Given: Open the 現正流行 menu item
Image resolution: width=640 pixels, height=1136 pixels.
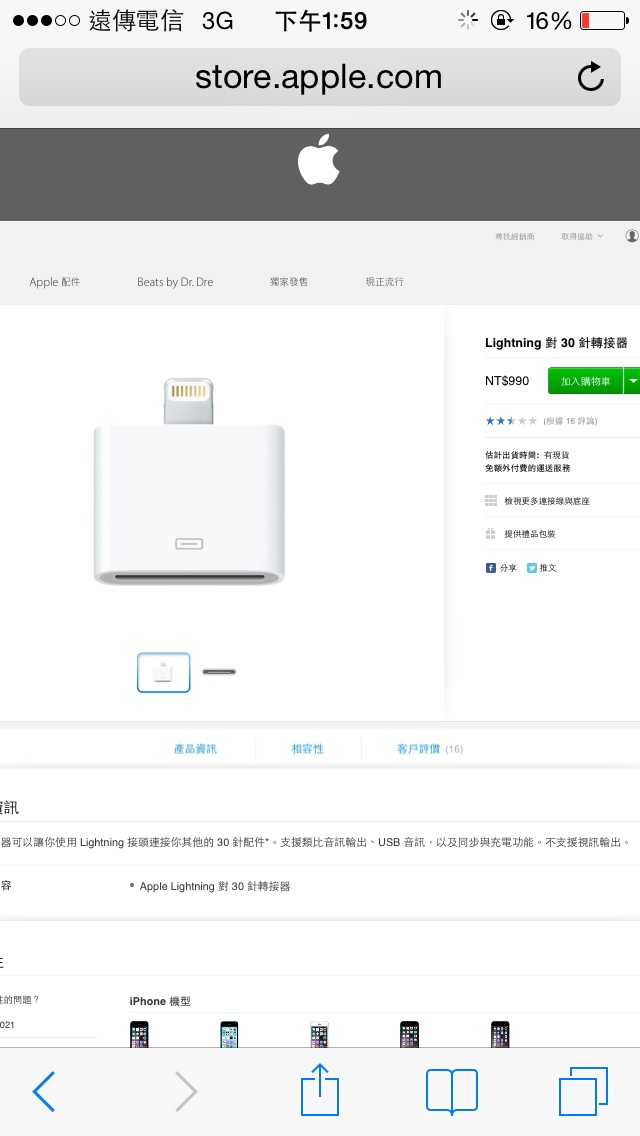Looking at the screenshot, I should coord(385,282).
